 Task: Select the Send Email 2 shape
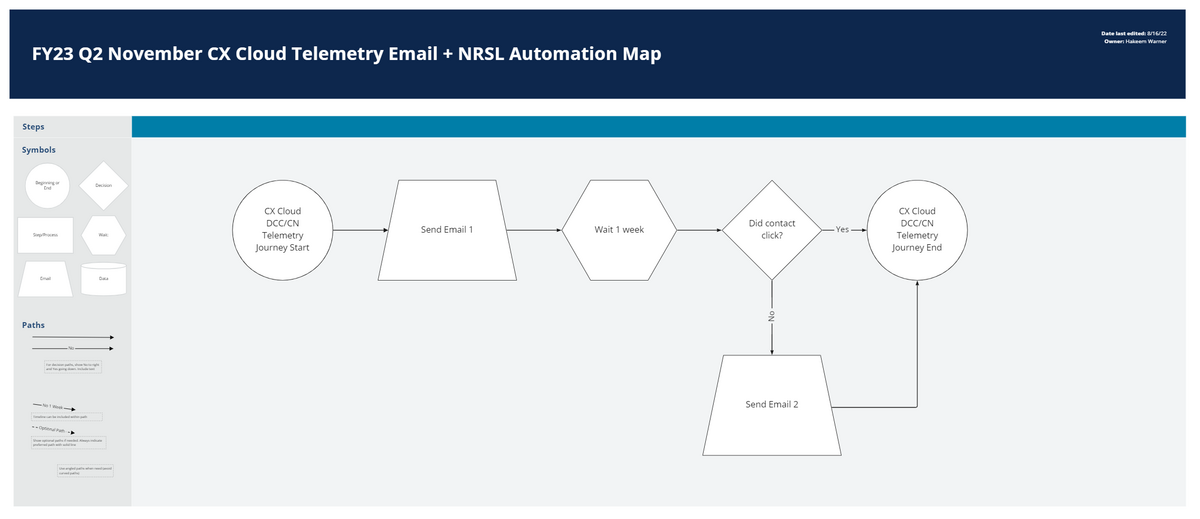coord(772,405)
